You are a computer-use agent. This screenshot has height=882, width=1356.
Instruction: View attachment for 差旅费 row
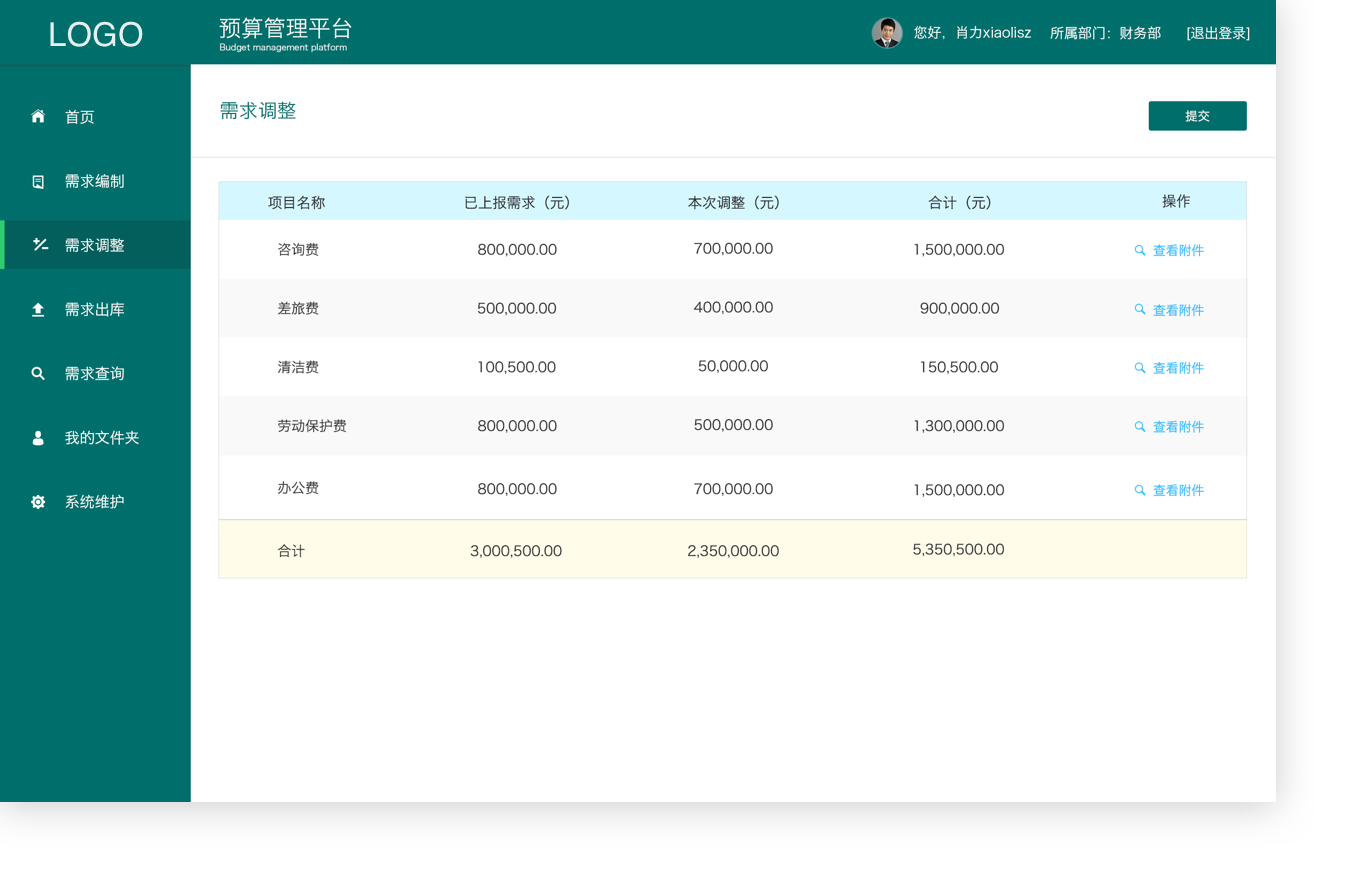point(1177,310)
